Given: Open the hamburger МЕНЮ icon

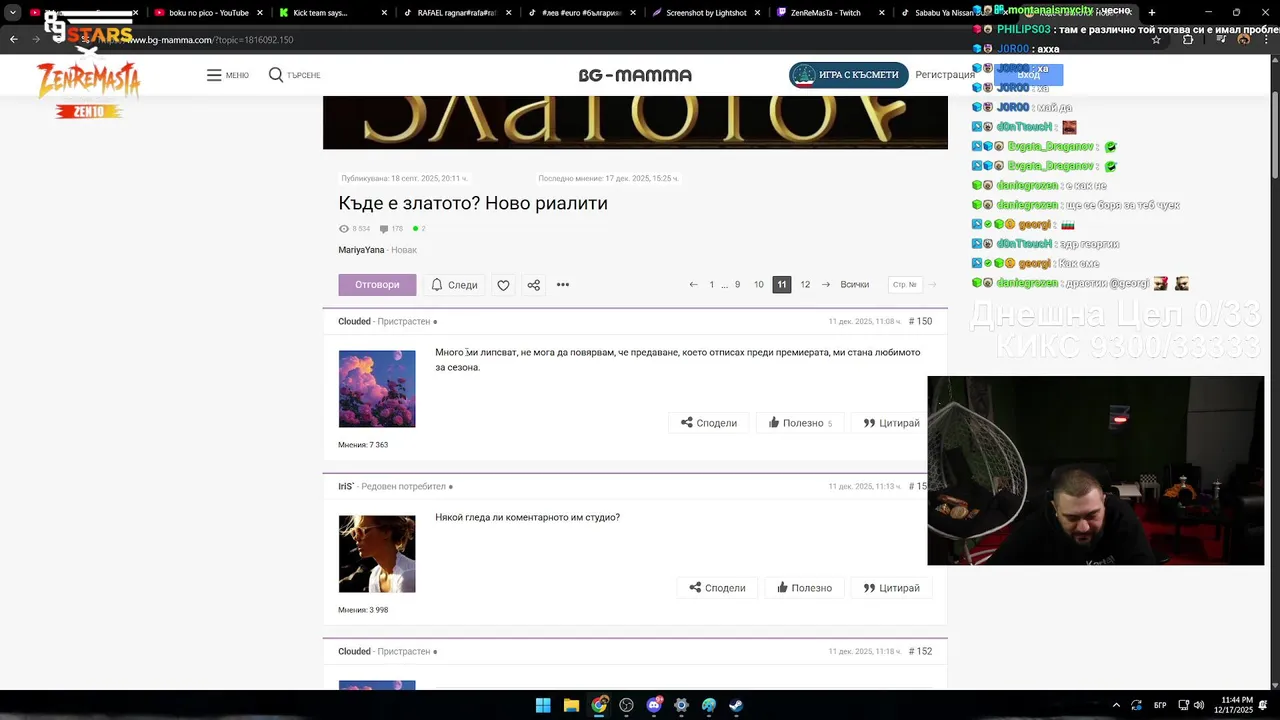Looking at the screenshot, I should [214, 75].
